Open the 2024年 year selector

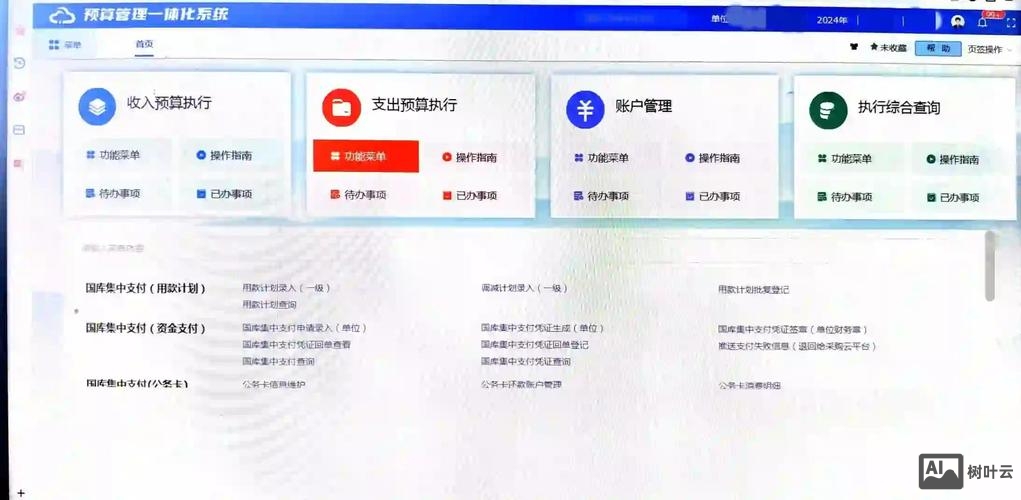[832, 20]
